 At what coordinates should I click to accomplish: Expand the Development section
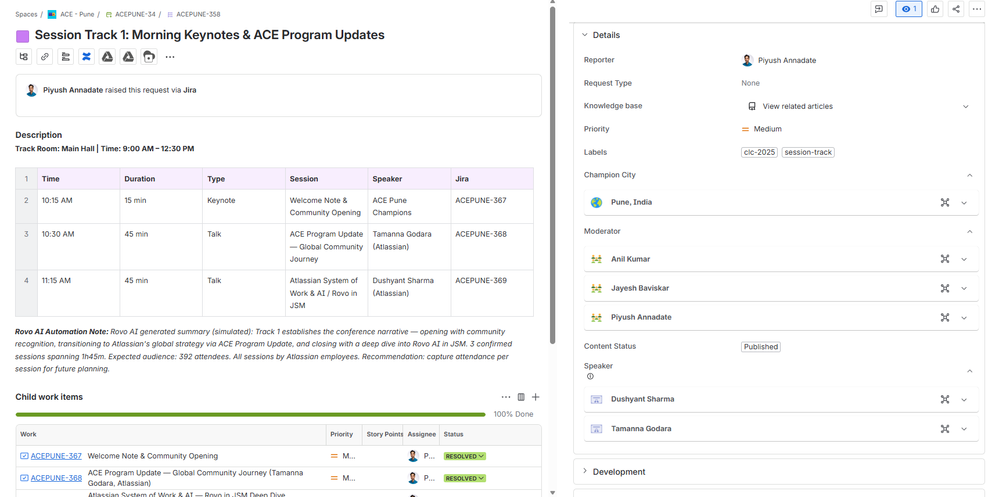(x=585, y=472)
